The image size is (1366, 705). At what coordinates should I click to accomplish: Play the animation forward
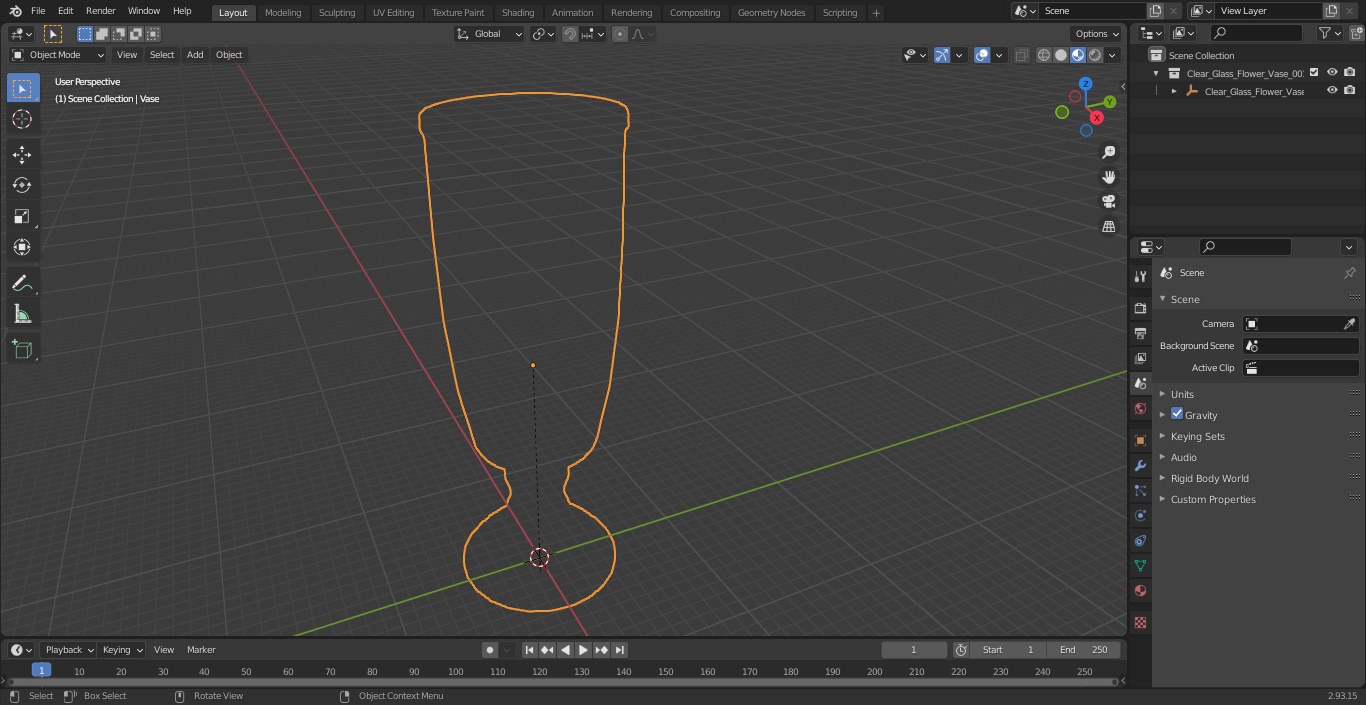pyautogui.click(x=583, y=650)
